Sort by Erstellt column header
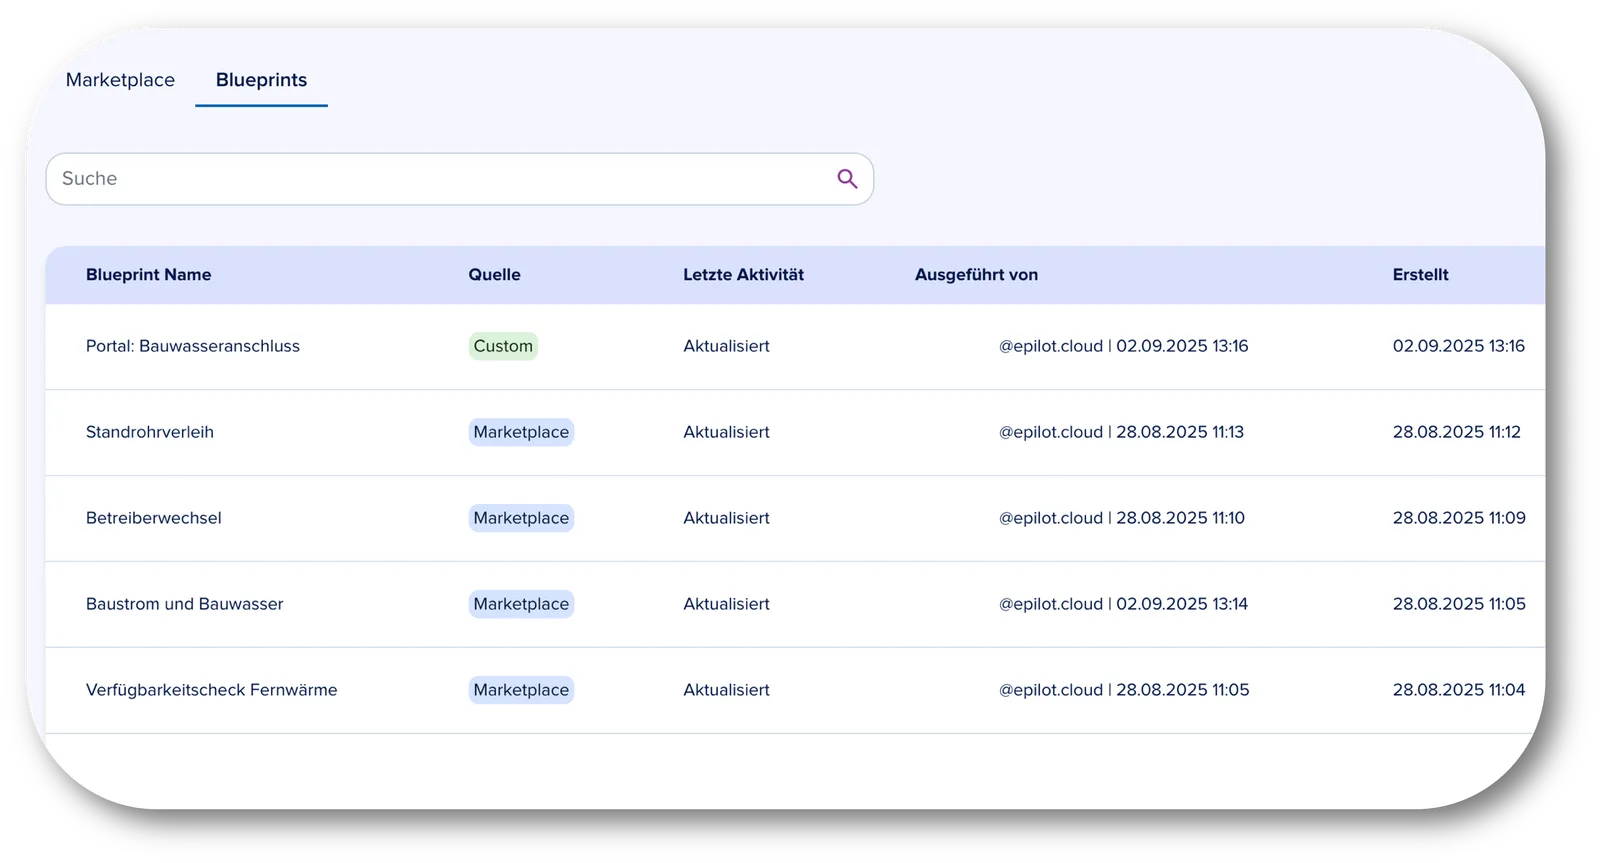 (1421, 275)
